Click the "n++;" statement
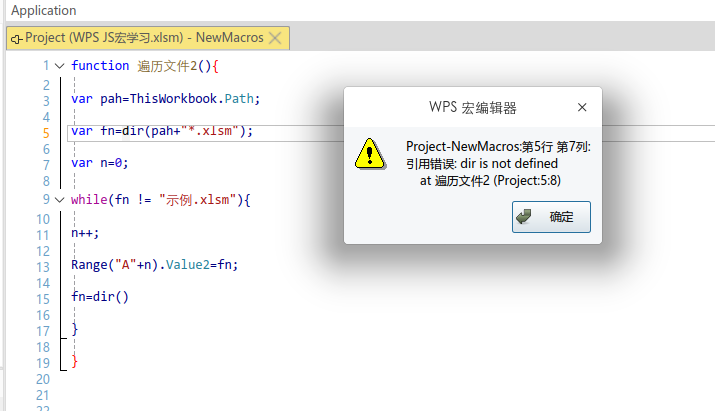The width and height of the screenshot is (715, 411). (x=85, y=233)
